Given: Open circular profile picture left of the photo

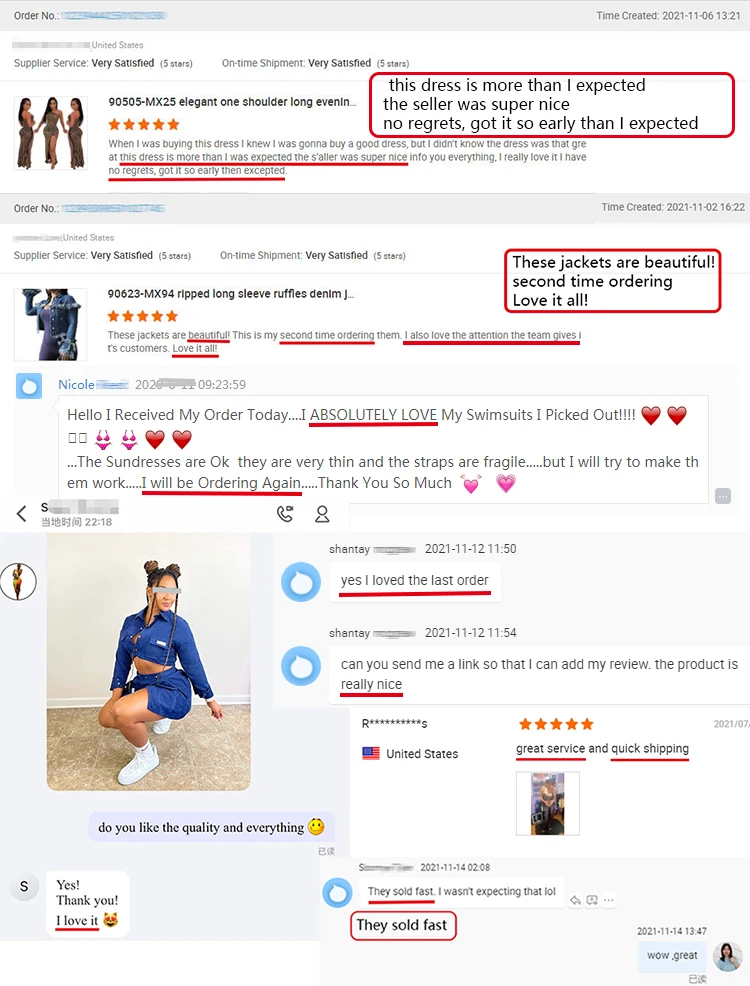Looking at the screenshot, I should pos(18,582).
